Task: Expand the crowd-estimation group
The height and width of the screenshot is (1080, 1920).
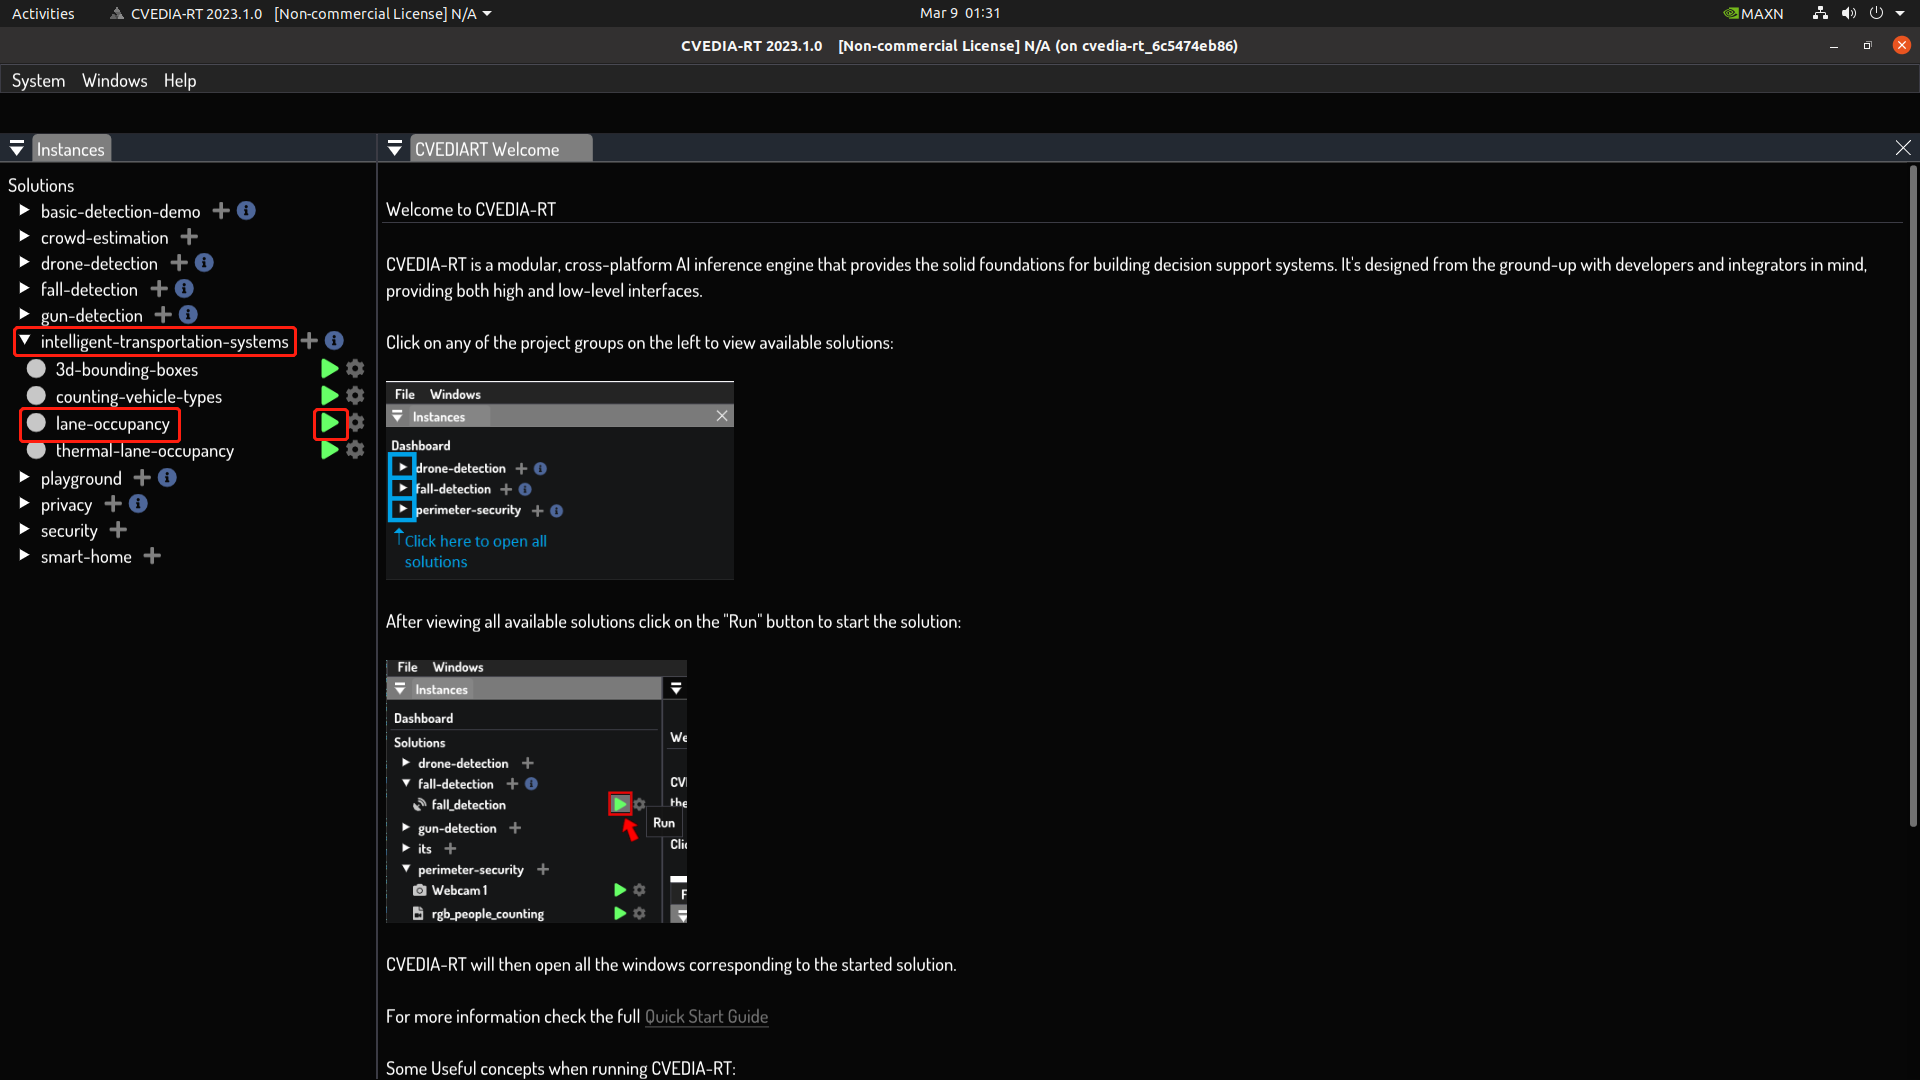Action: pos(24,237)
